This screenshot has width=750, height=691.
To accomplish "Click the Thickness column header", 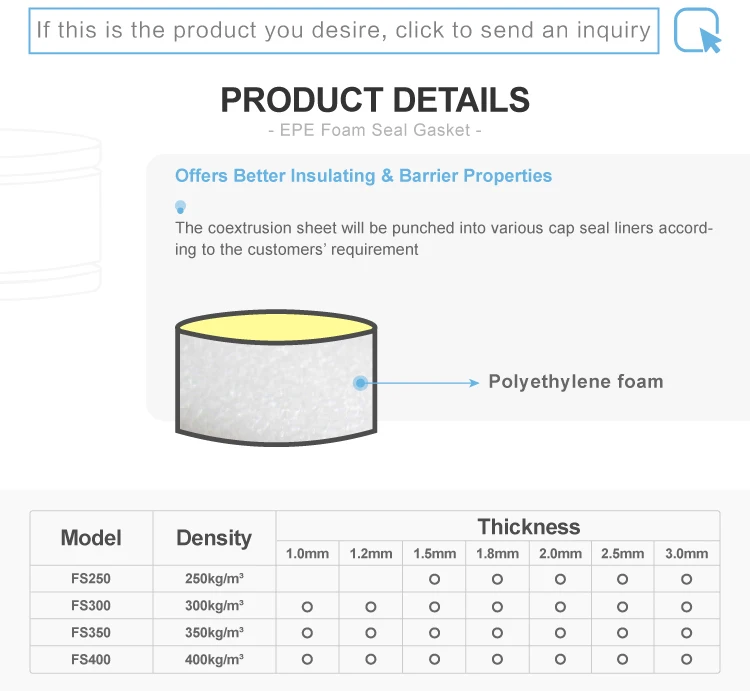I will pyautogui.click(x=528, y=526).
